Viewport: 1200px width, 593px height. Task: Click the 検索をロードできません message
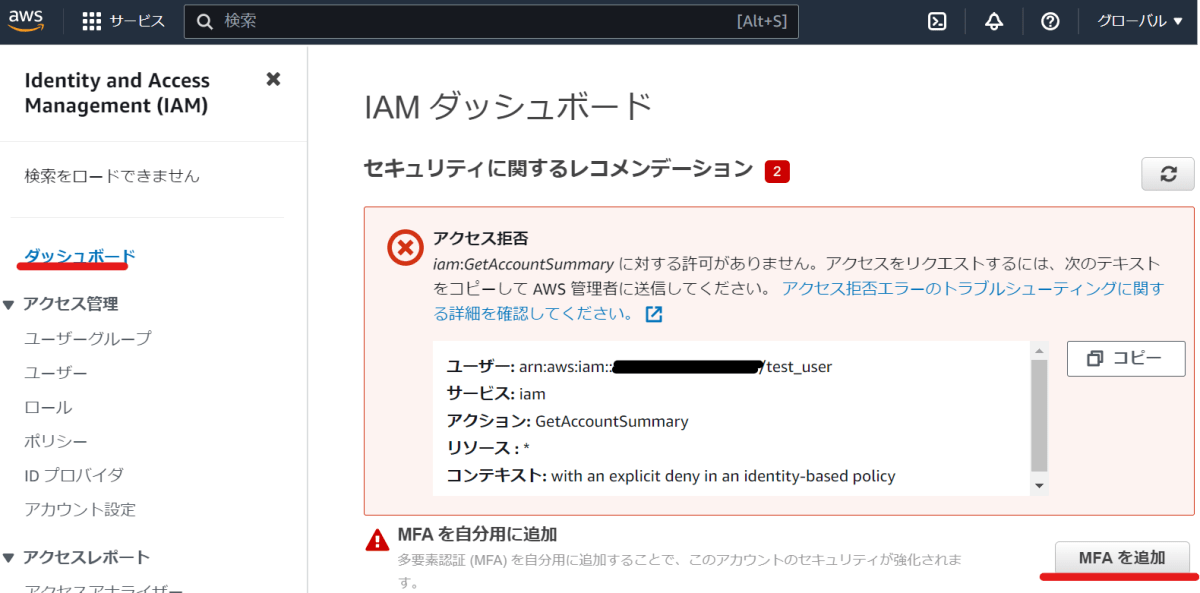(x=112, y=176)
